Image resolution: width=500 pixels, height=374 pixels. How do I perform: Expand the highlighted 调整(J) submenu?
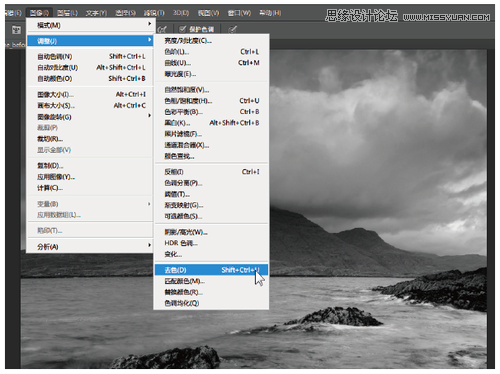pos(90,41)
